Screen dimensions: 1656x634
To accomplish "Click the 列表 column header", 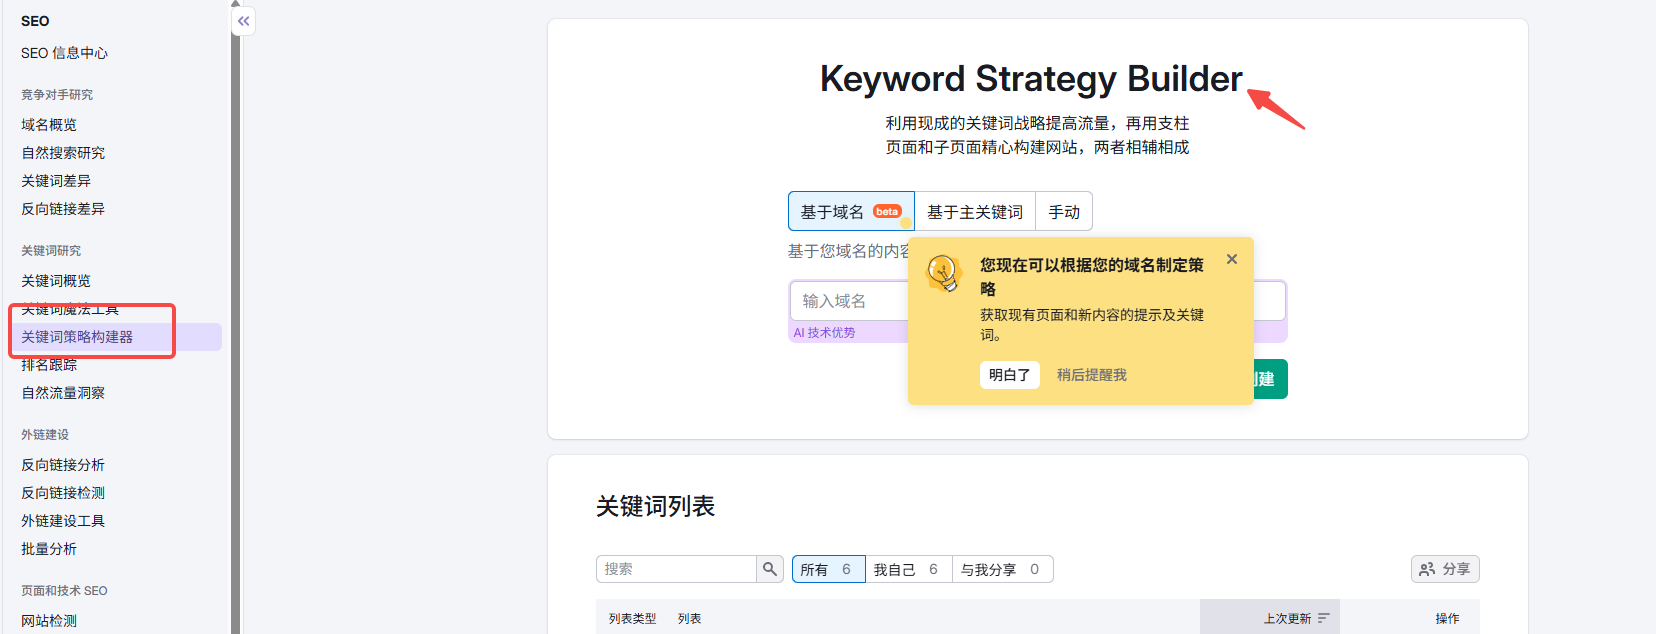I will [690, 619].
